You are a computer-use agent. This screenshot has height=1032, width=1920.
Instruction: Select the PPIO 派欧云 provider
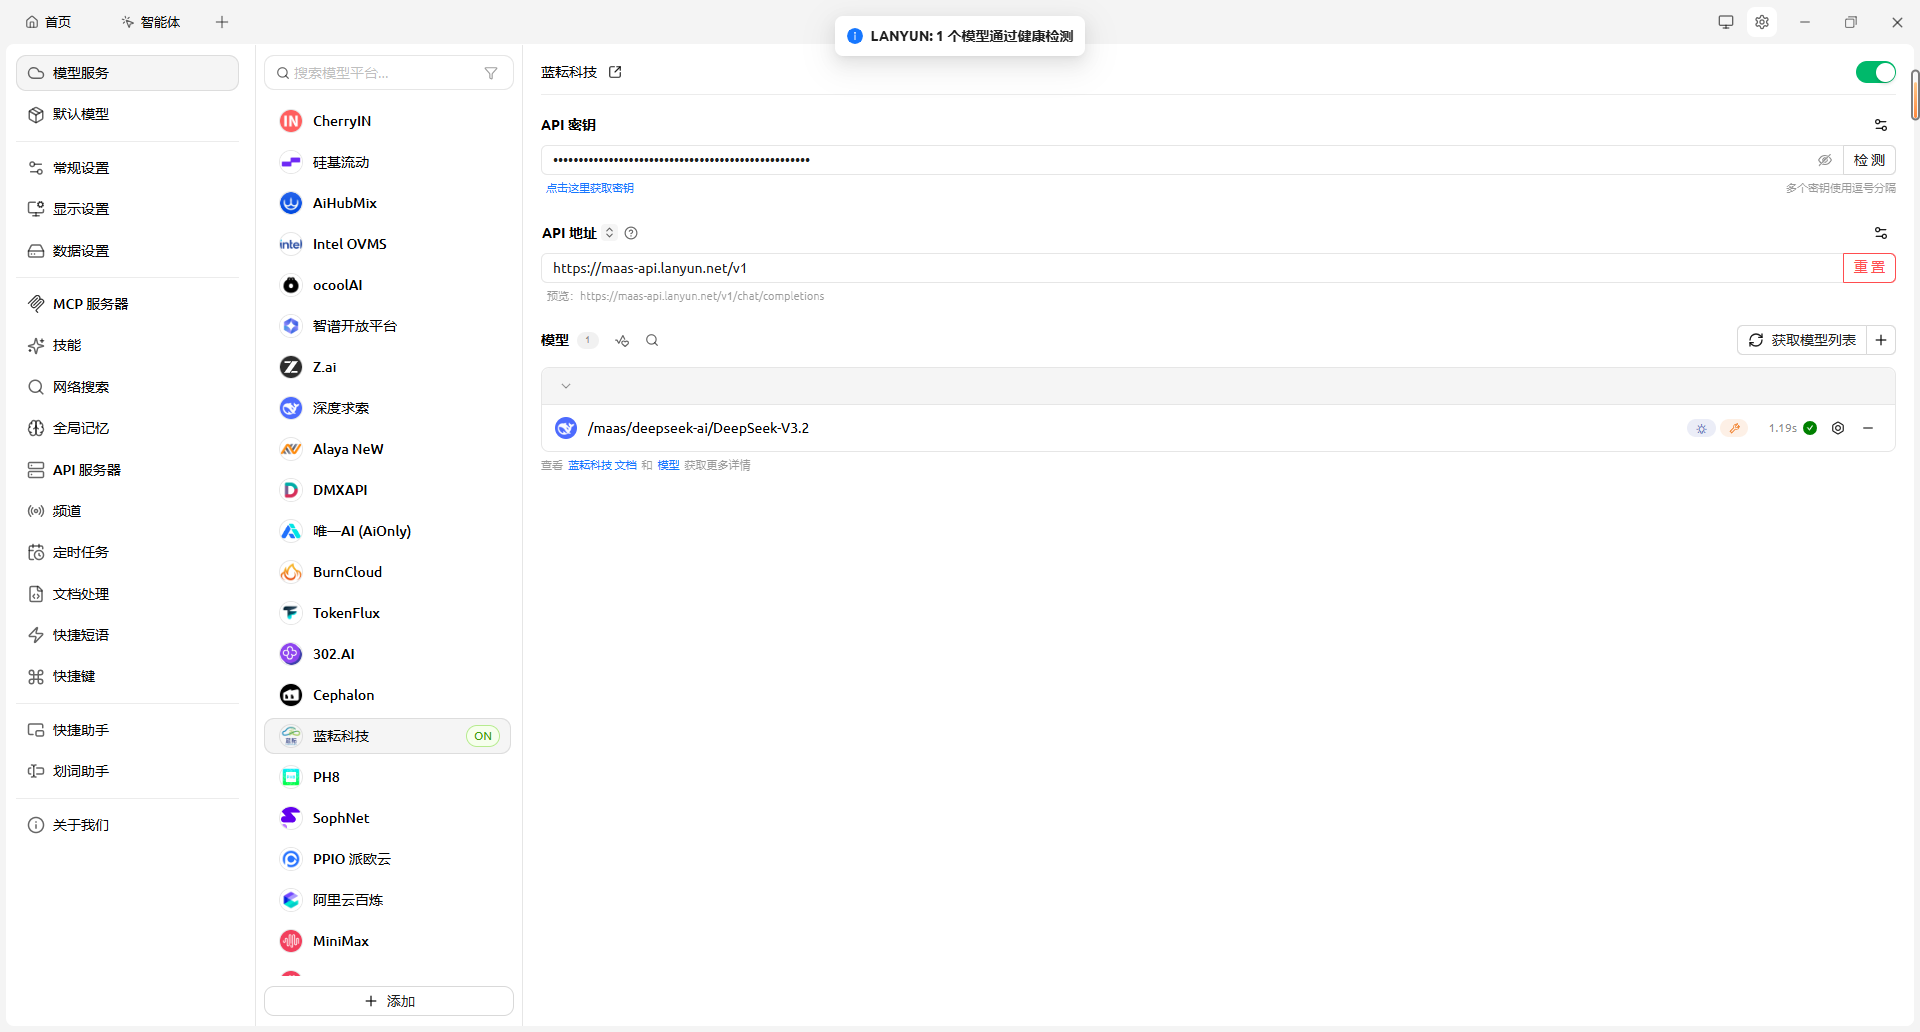pos(388,859)
